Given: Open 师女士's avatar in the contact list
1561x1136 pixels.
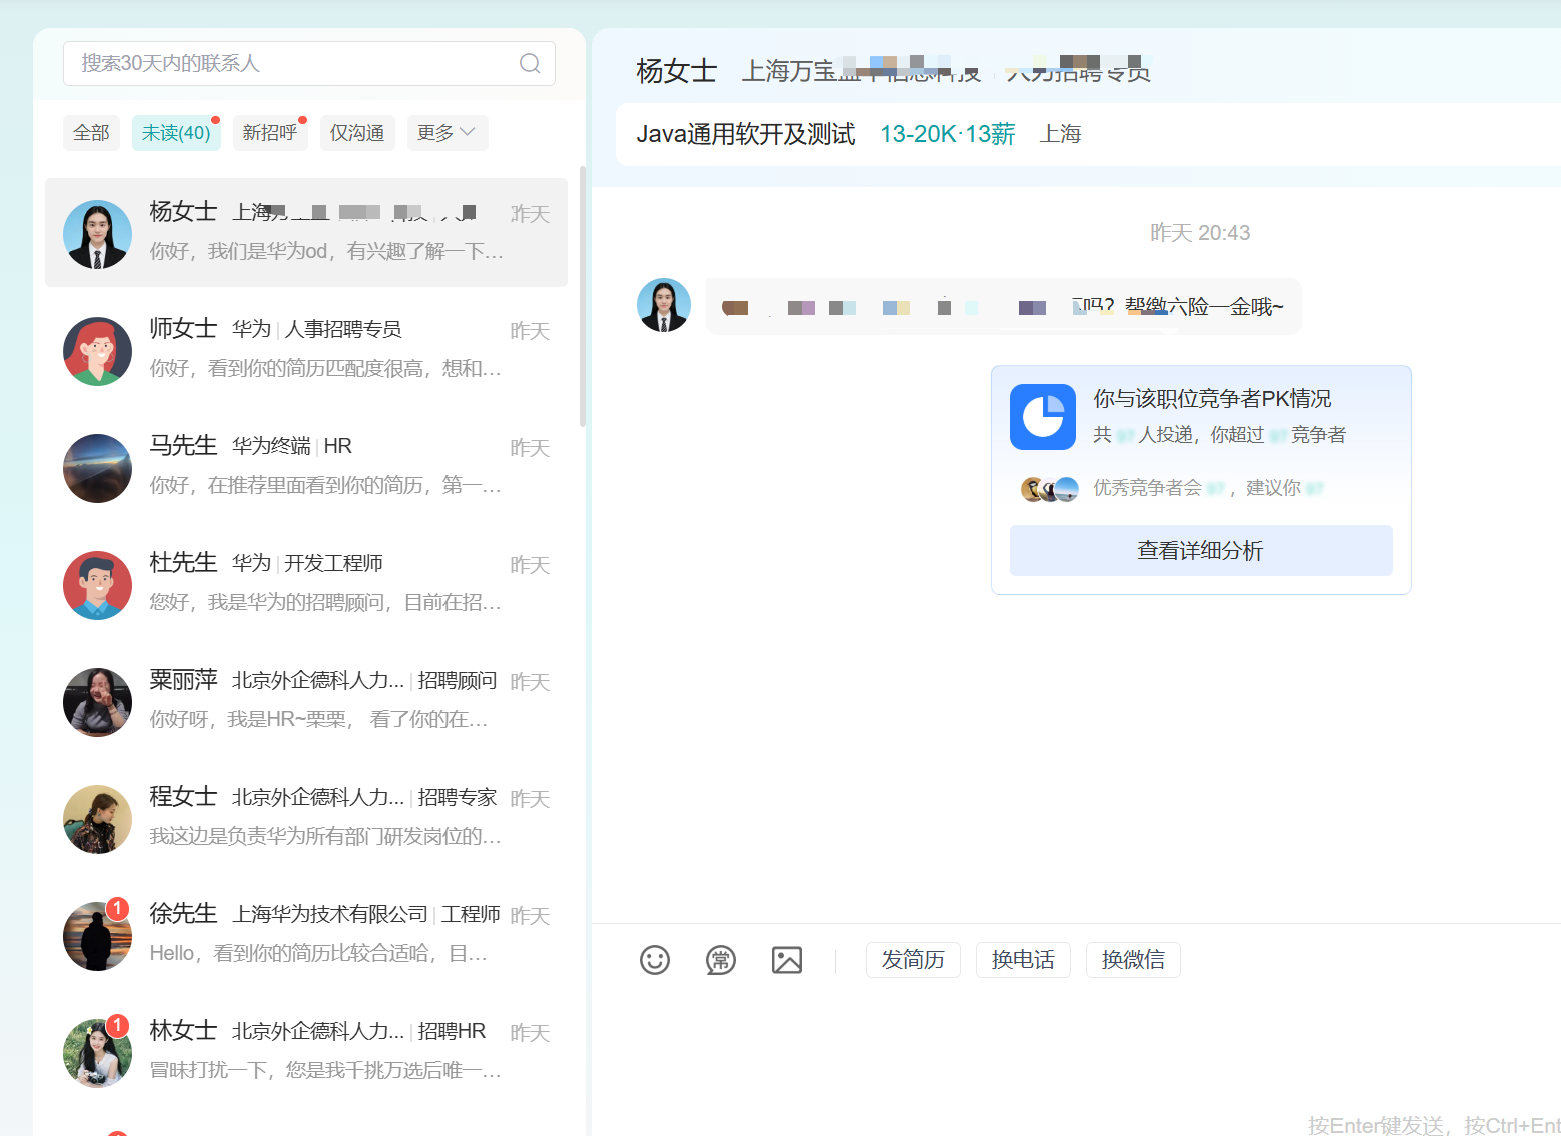Looking at the screenshot, I should pos(97,351).
